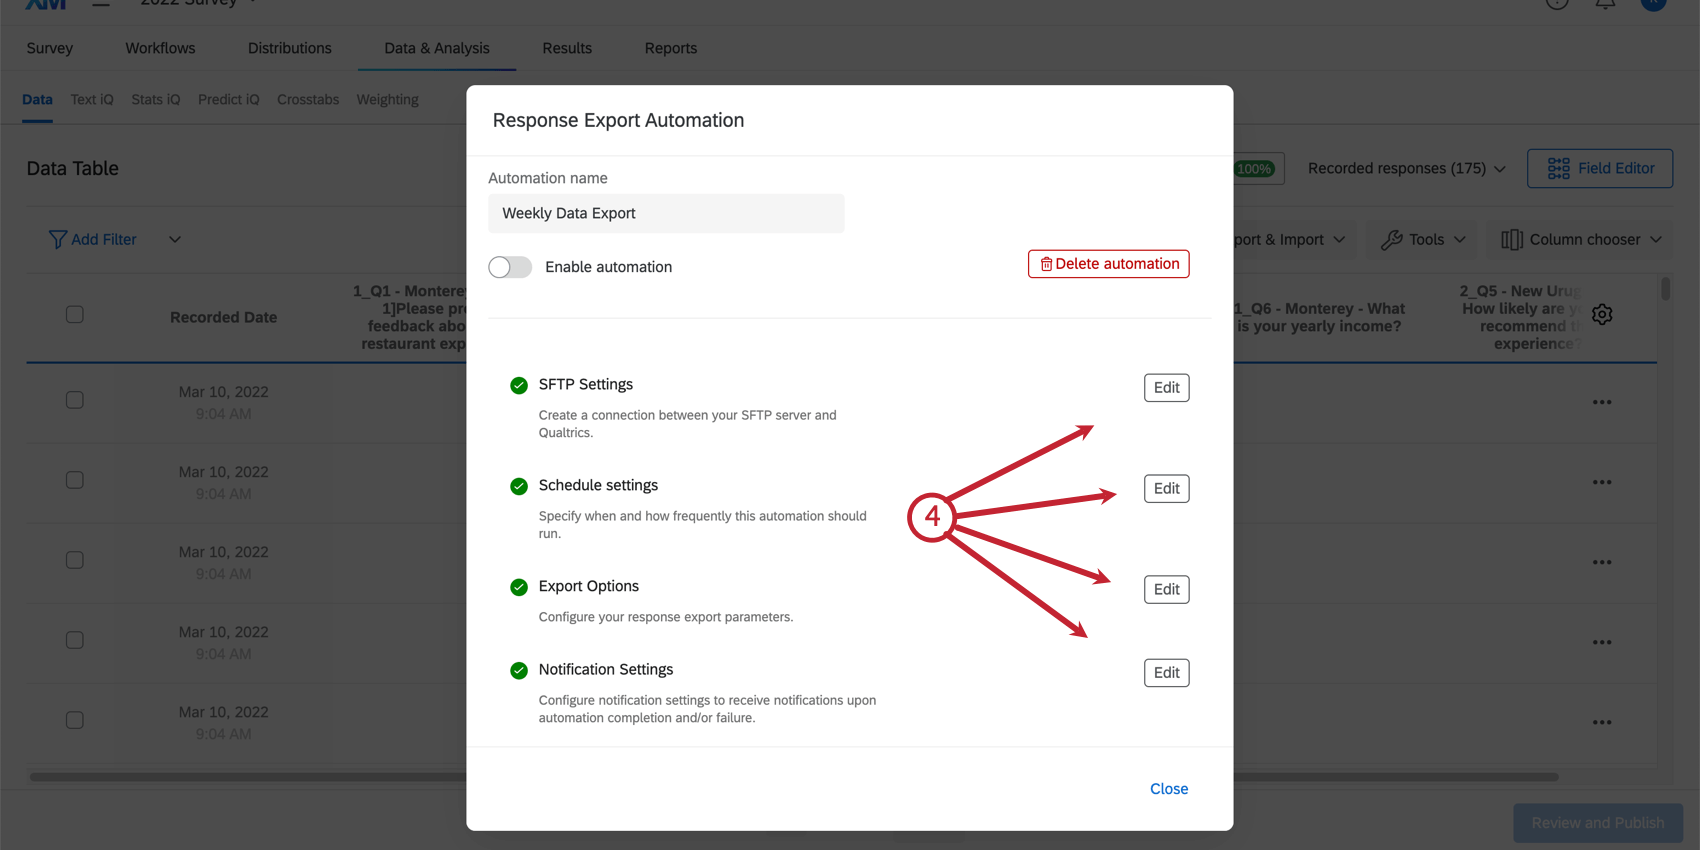Click the Add Filter funnel icon
The width and height of the screenshot is (1700, 850).
coord(58,239)
